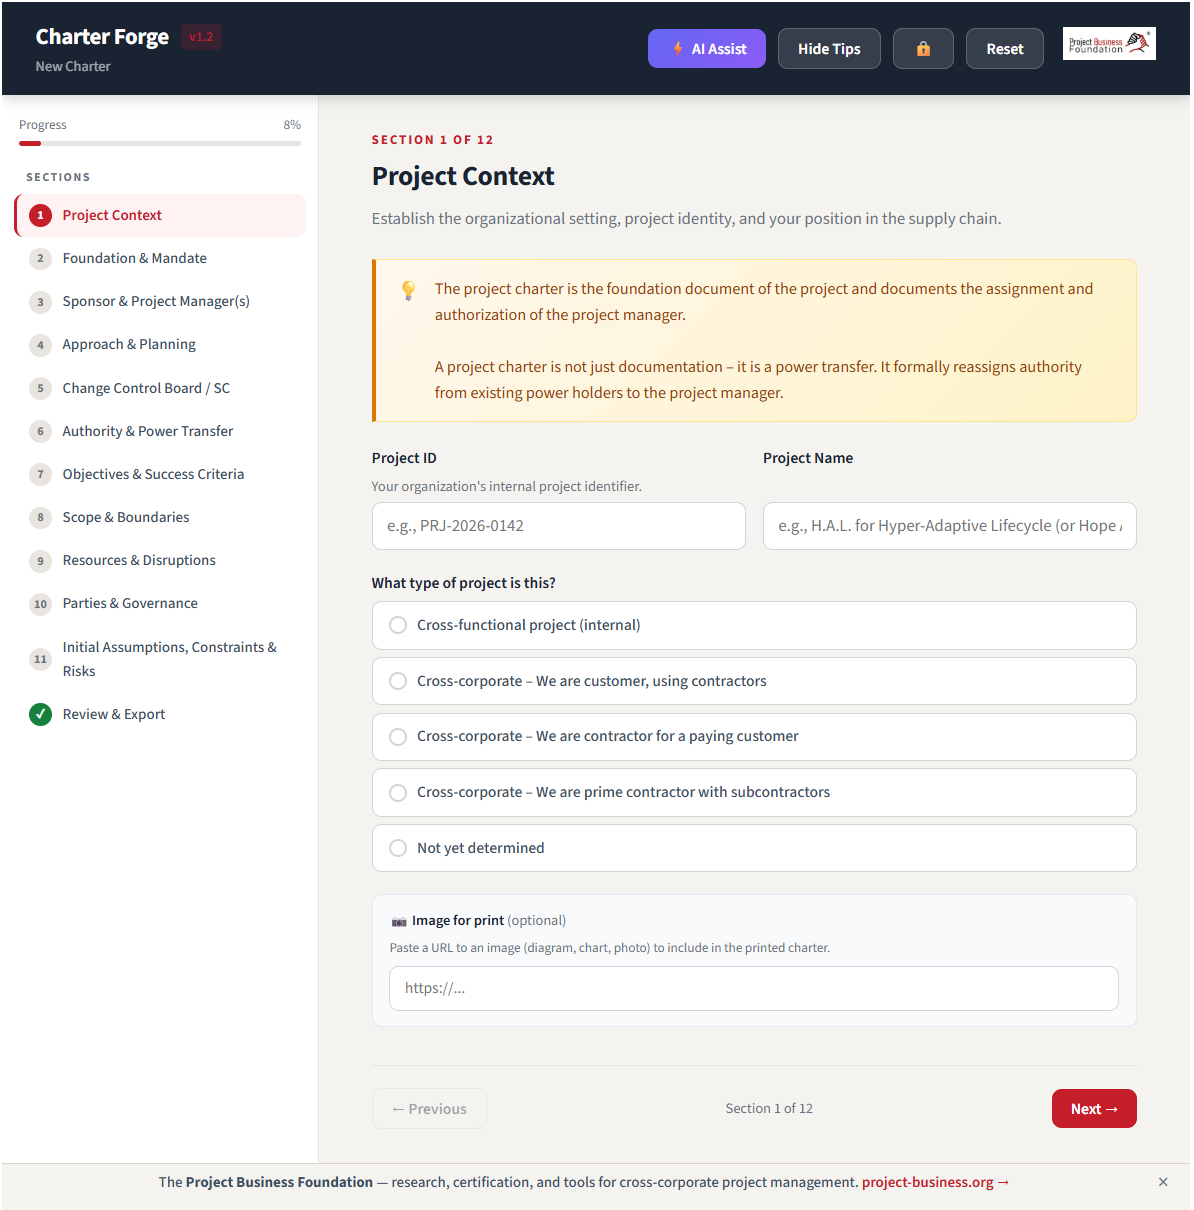Dismiss the footer banner with X
Viewport: 1194px width, 1210px height.
pos(1162,1182)
